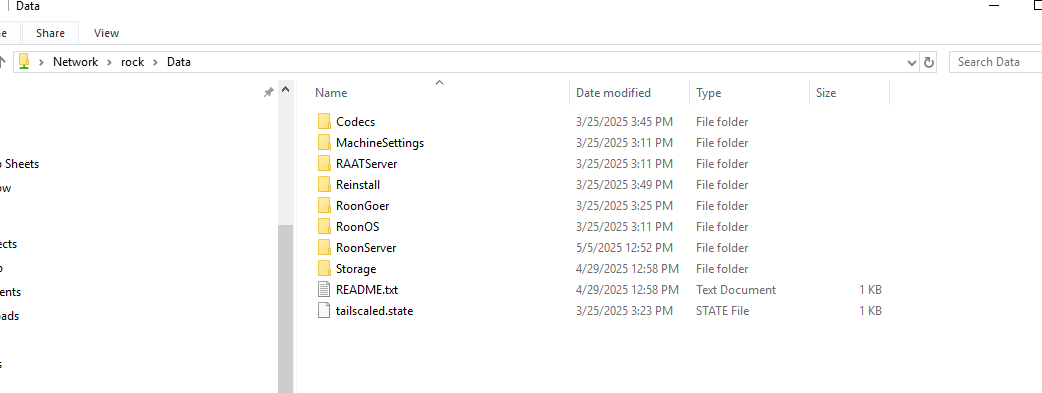Click the 3/25/2025 3:25 PM date cell
The width and height of the screenshot is (1042, 393).
tap(624, 205)
